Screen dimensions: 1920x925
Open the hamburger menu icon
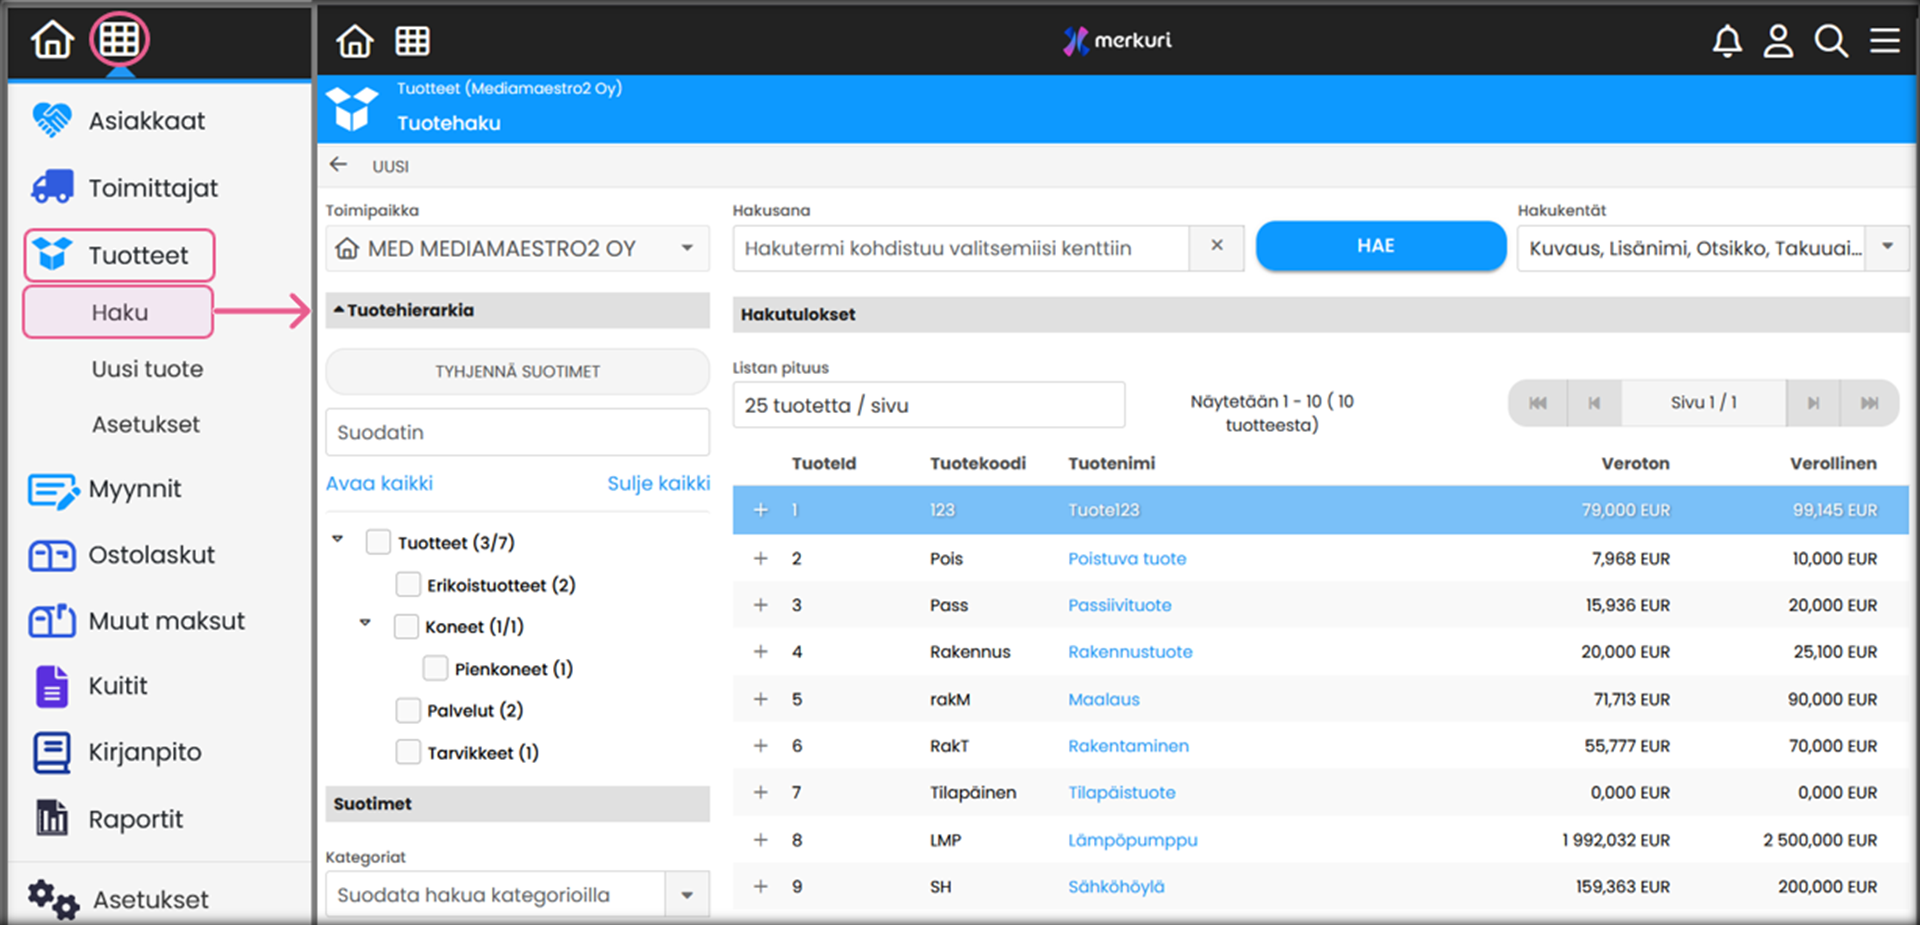[x=1885, y=41]
